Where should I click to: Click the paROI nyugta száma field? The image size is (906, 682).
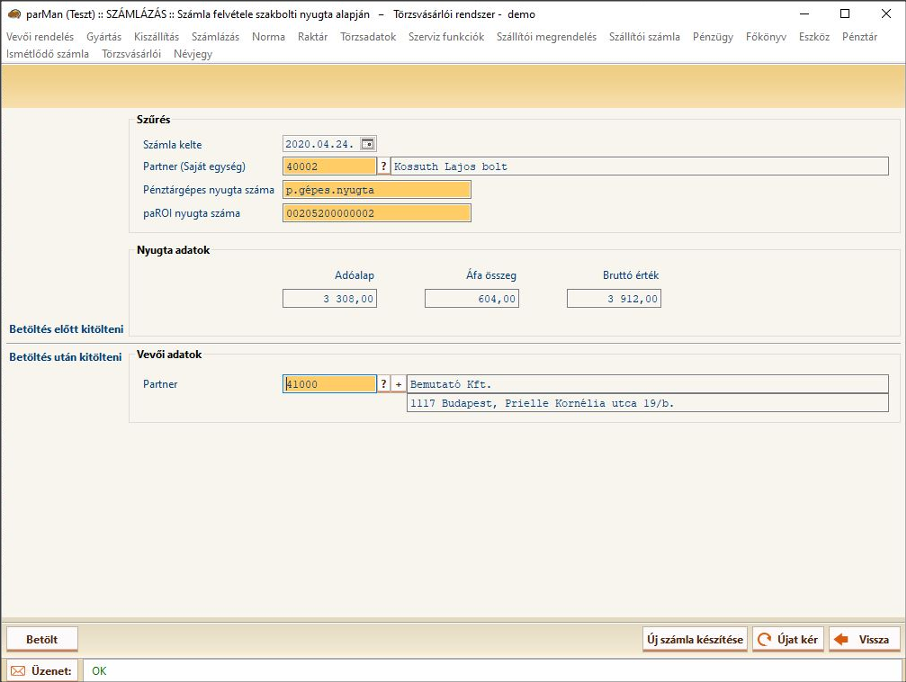(377, 213)
